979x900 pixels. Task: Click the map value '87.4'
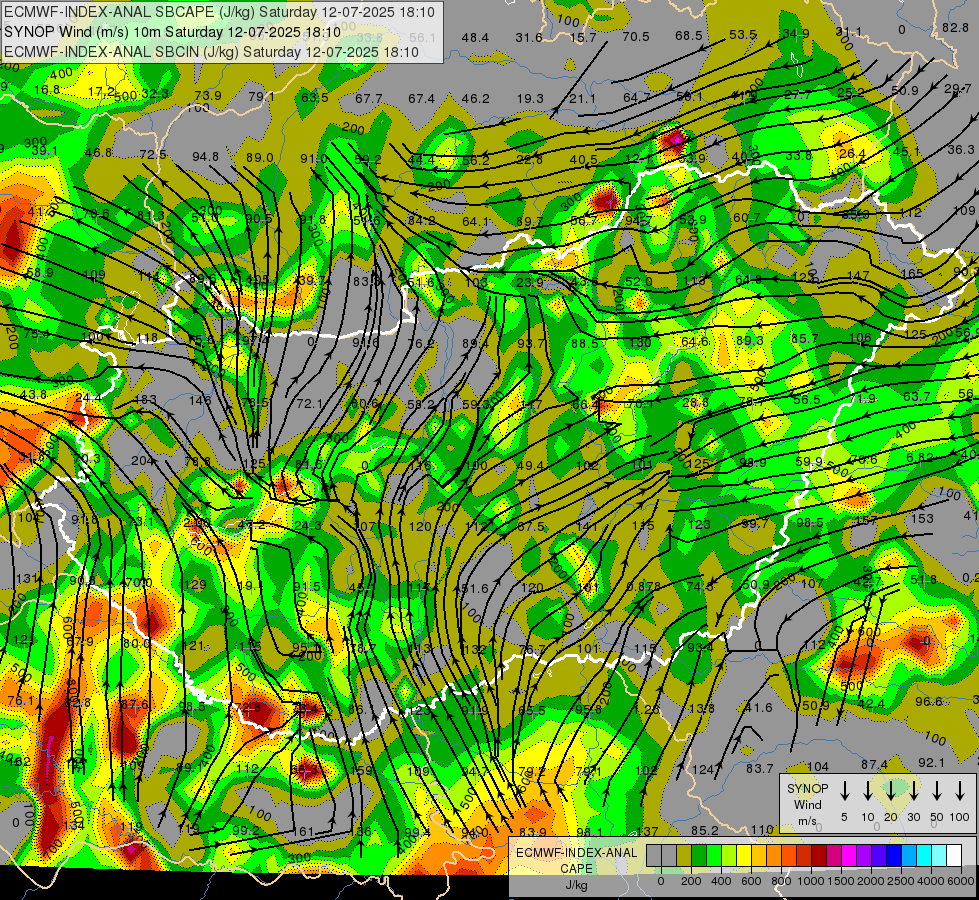click(874, 764)
